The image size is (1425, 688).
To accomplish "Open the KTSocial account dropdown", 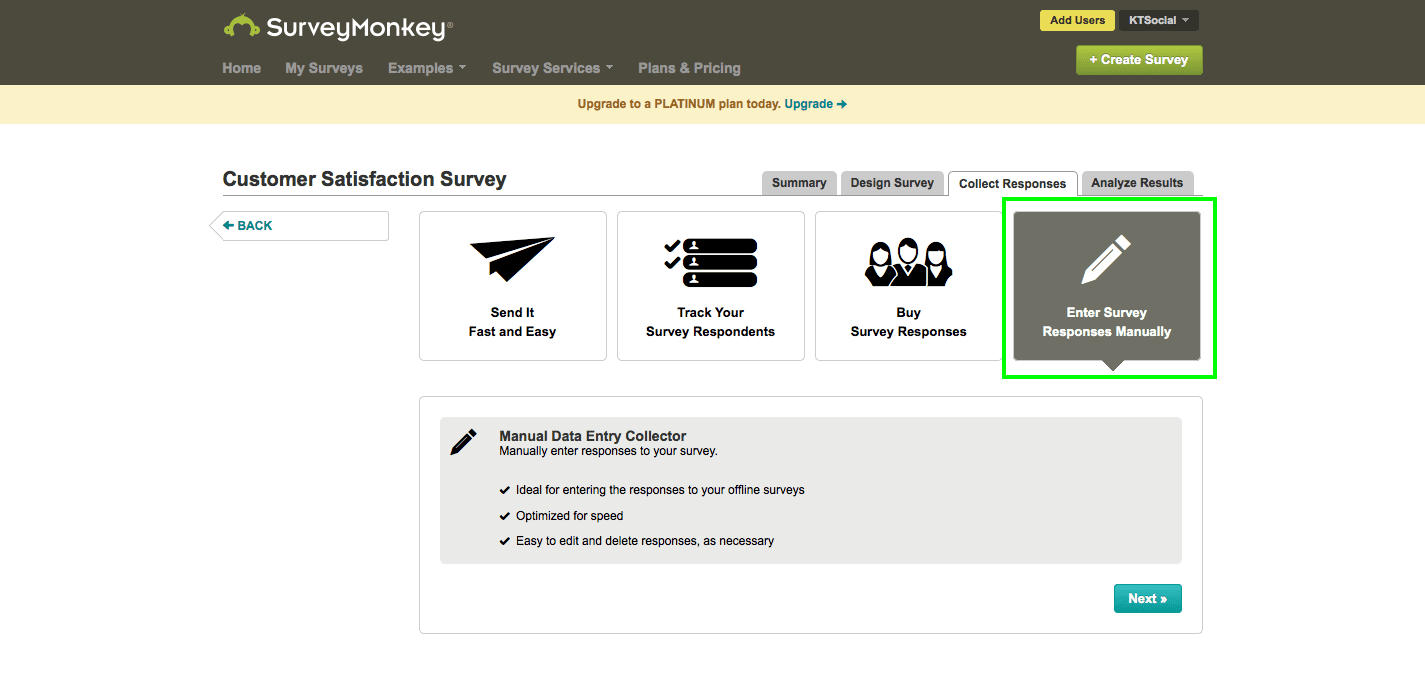I will tap(1159, 20).
